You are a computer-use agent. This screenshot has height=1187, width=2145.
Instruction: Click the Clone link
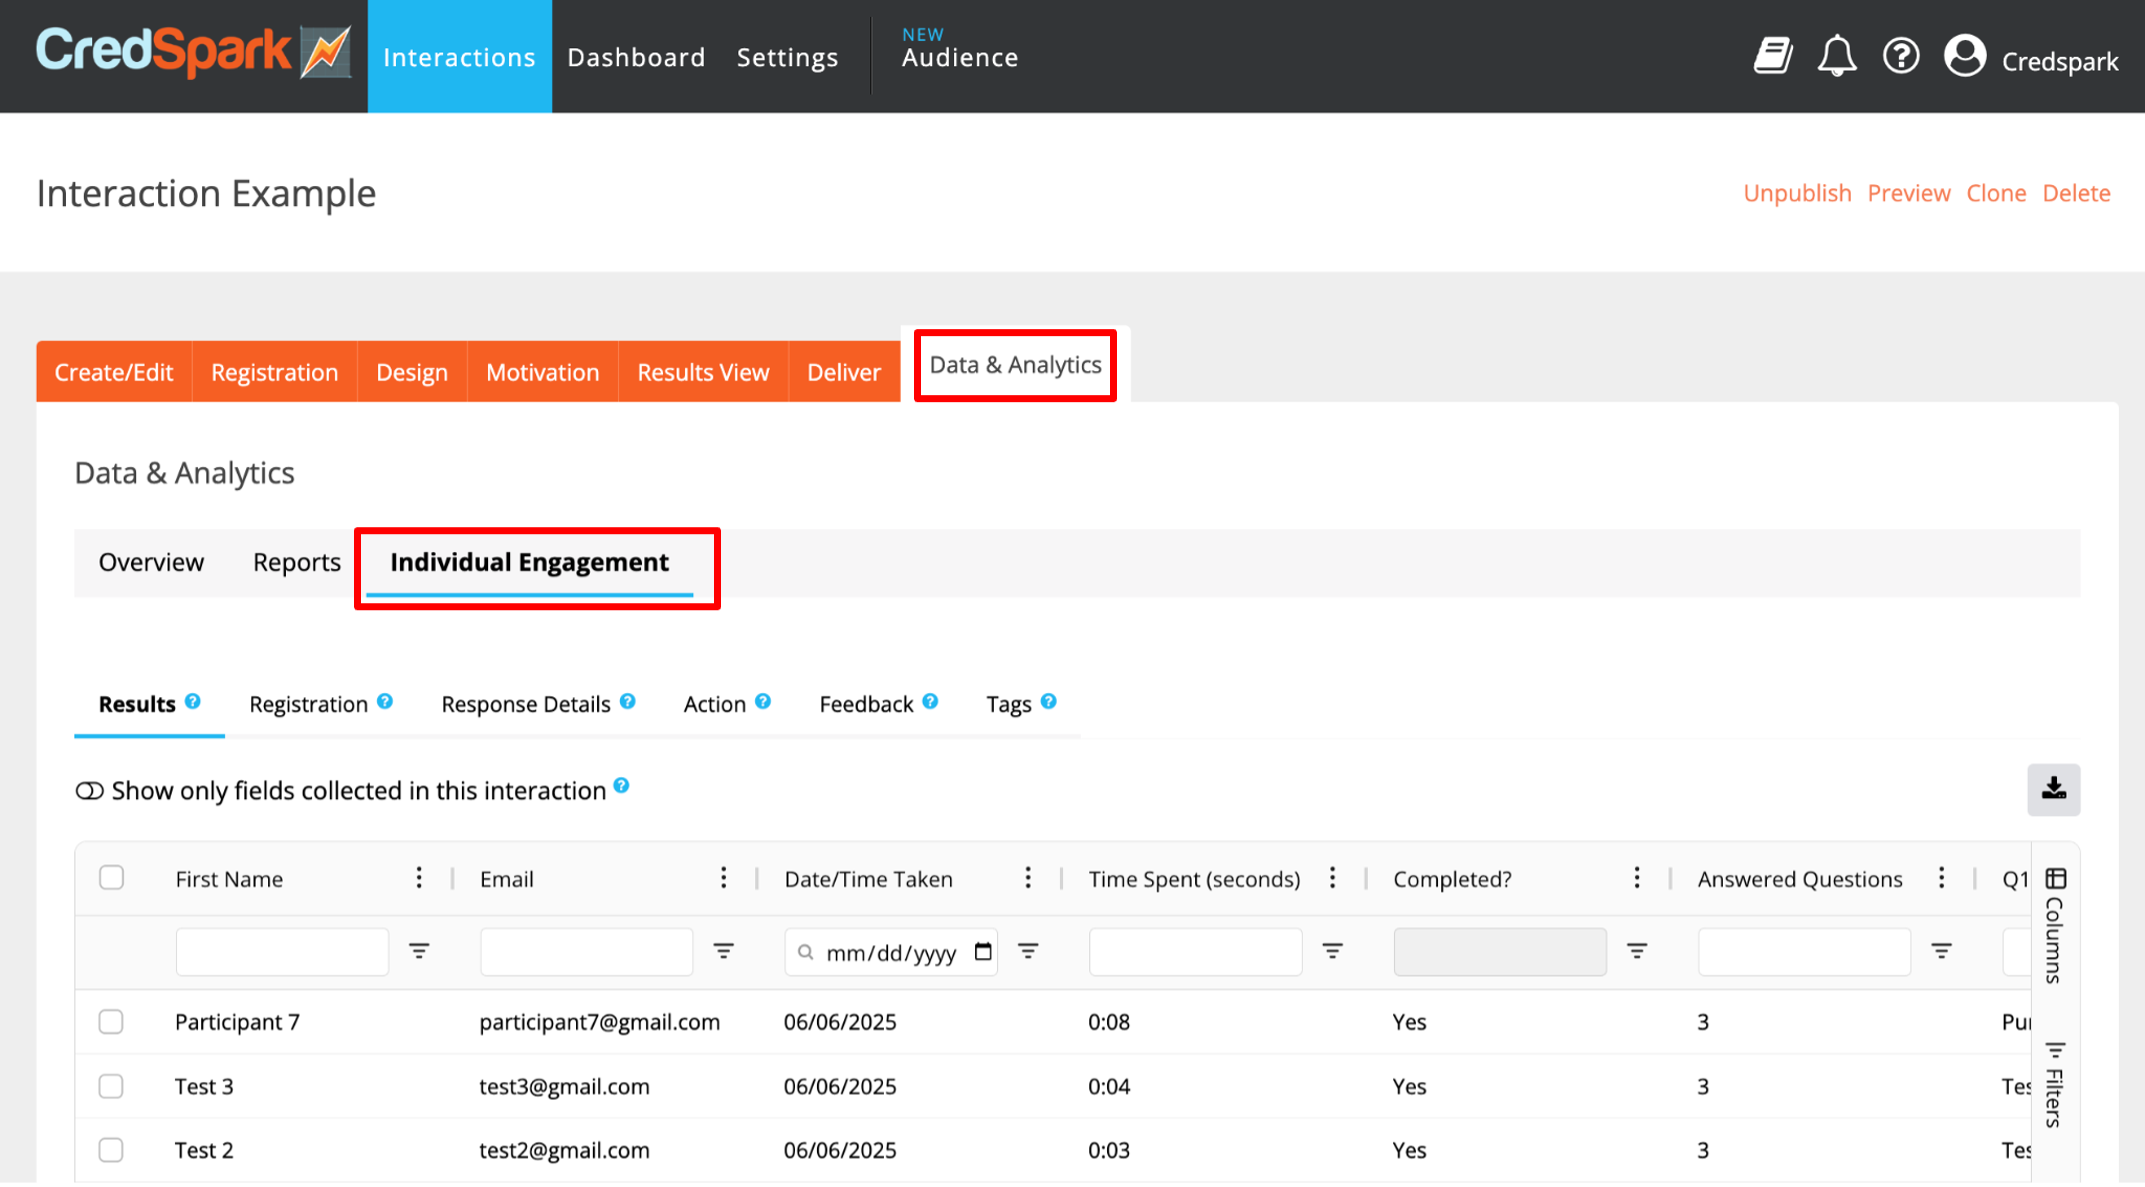(1996, 193)
